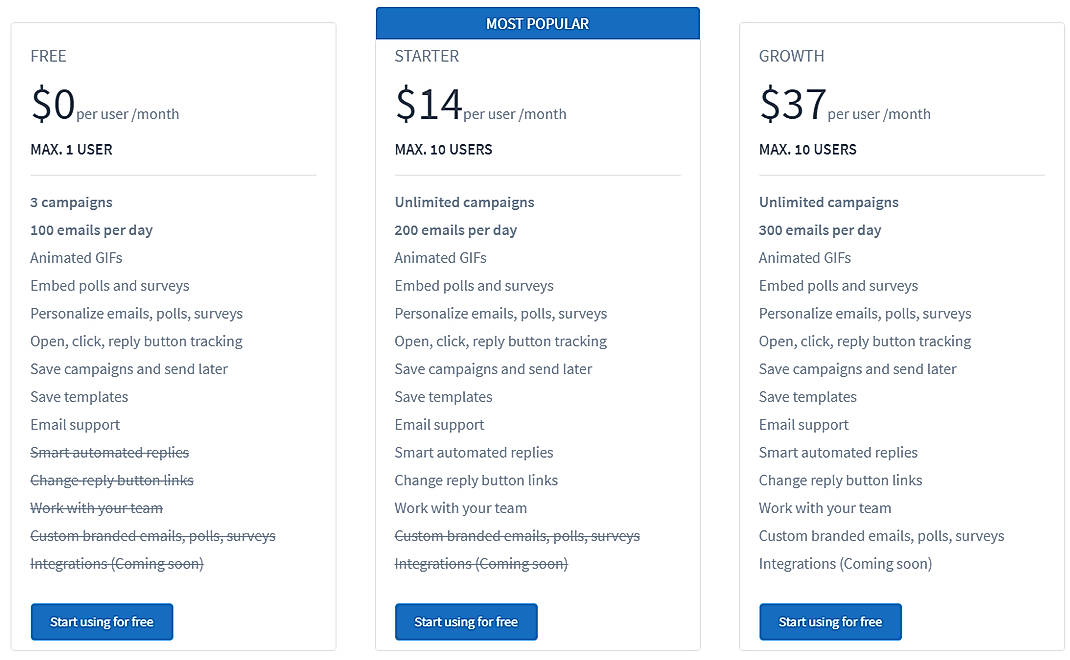The width and height of the screenshot is (1070, 660).
Task: Click Save templates in the Growth plan
Action: [x=808, y=397]
